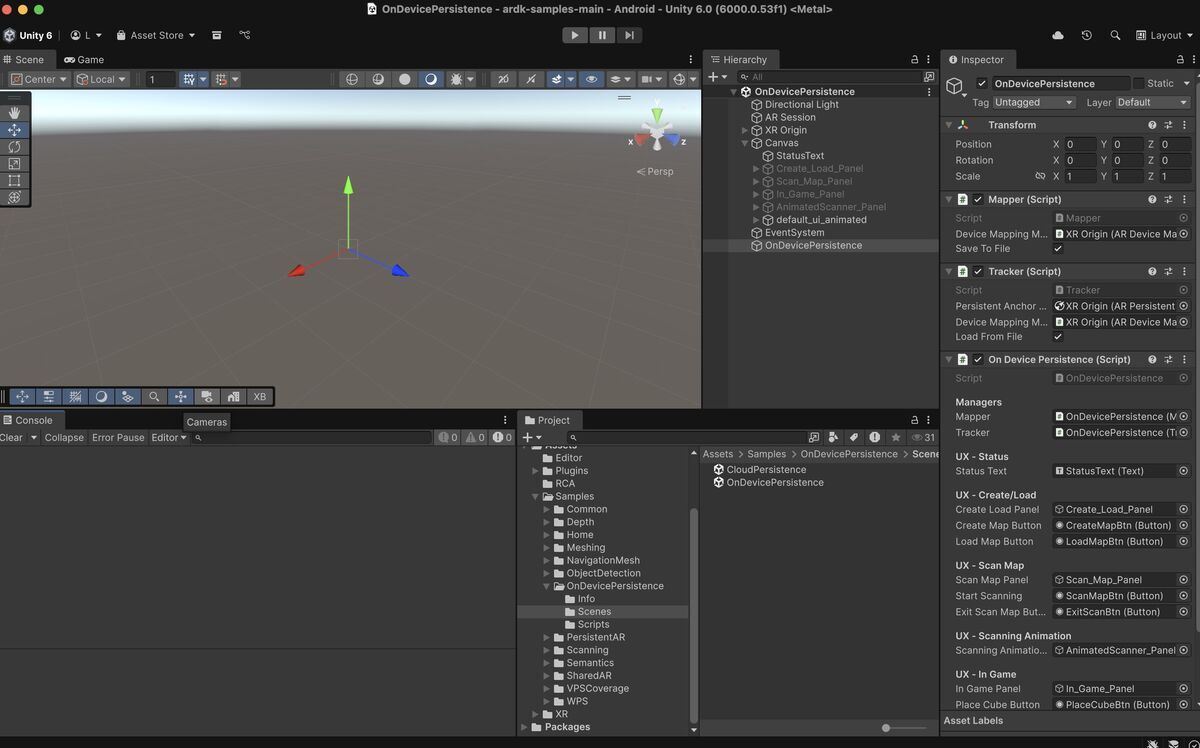Screen dimensions: 1200x748
Task: Toggle On Device Persistence script enabled checkbox
Action: click(x=978, y=360)
